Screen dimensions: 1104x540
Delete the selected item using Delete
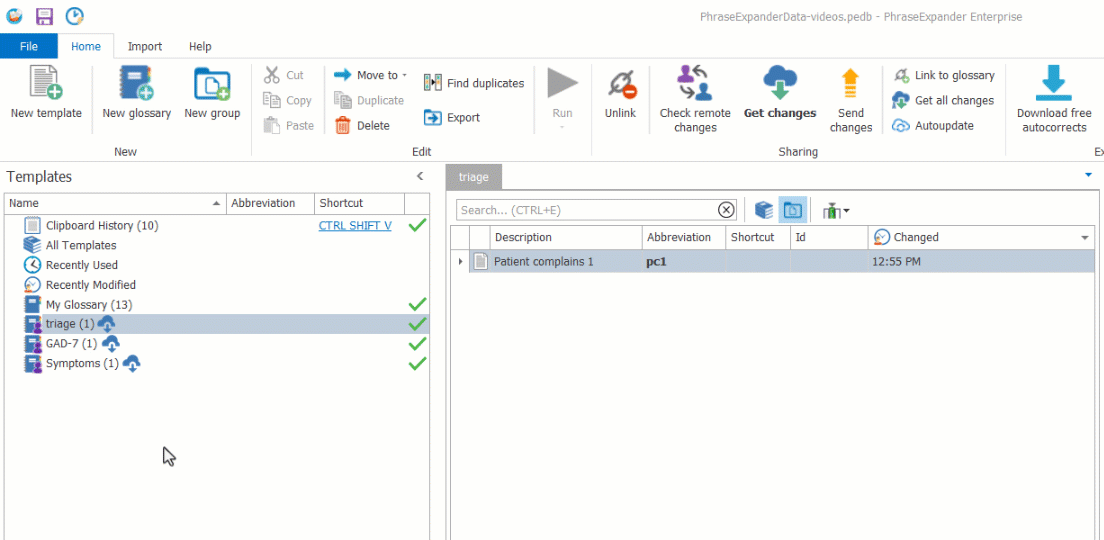(x=362, y=125)
